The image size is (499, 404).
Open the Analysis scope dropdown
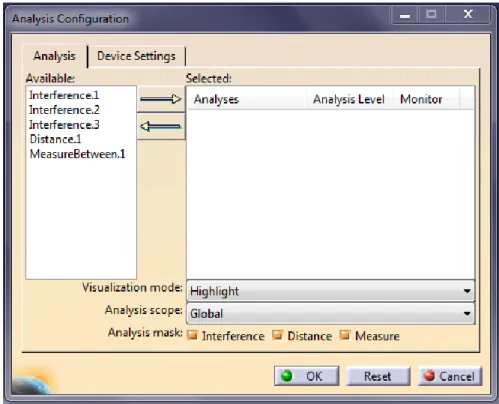click(x=331, y=313)
